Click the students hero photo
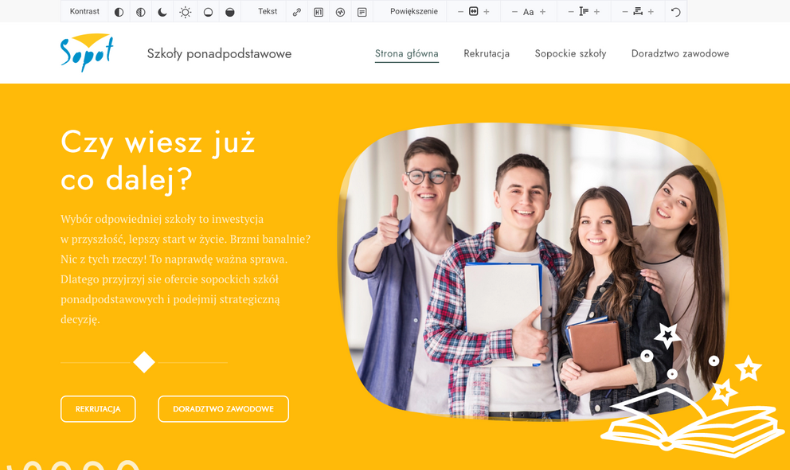 [530, 270]
